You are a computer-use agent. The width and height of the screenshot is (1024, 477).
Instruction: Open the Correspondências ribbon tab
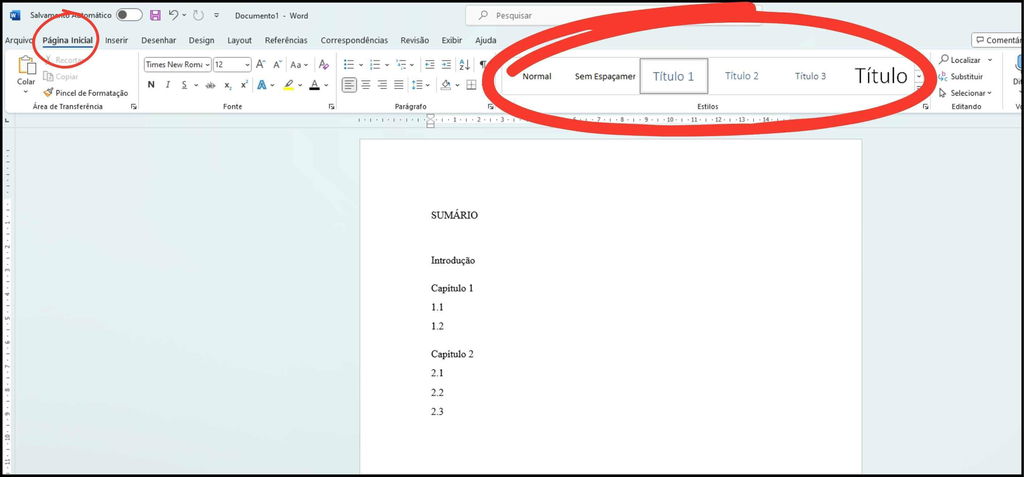tap(354, 41)
